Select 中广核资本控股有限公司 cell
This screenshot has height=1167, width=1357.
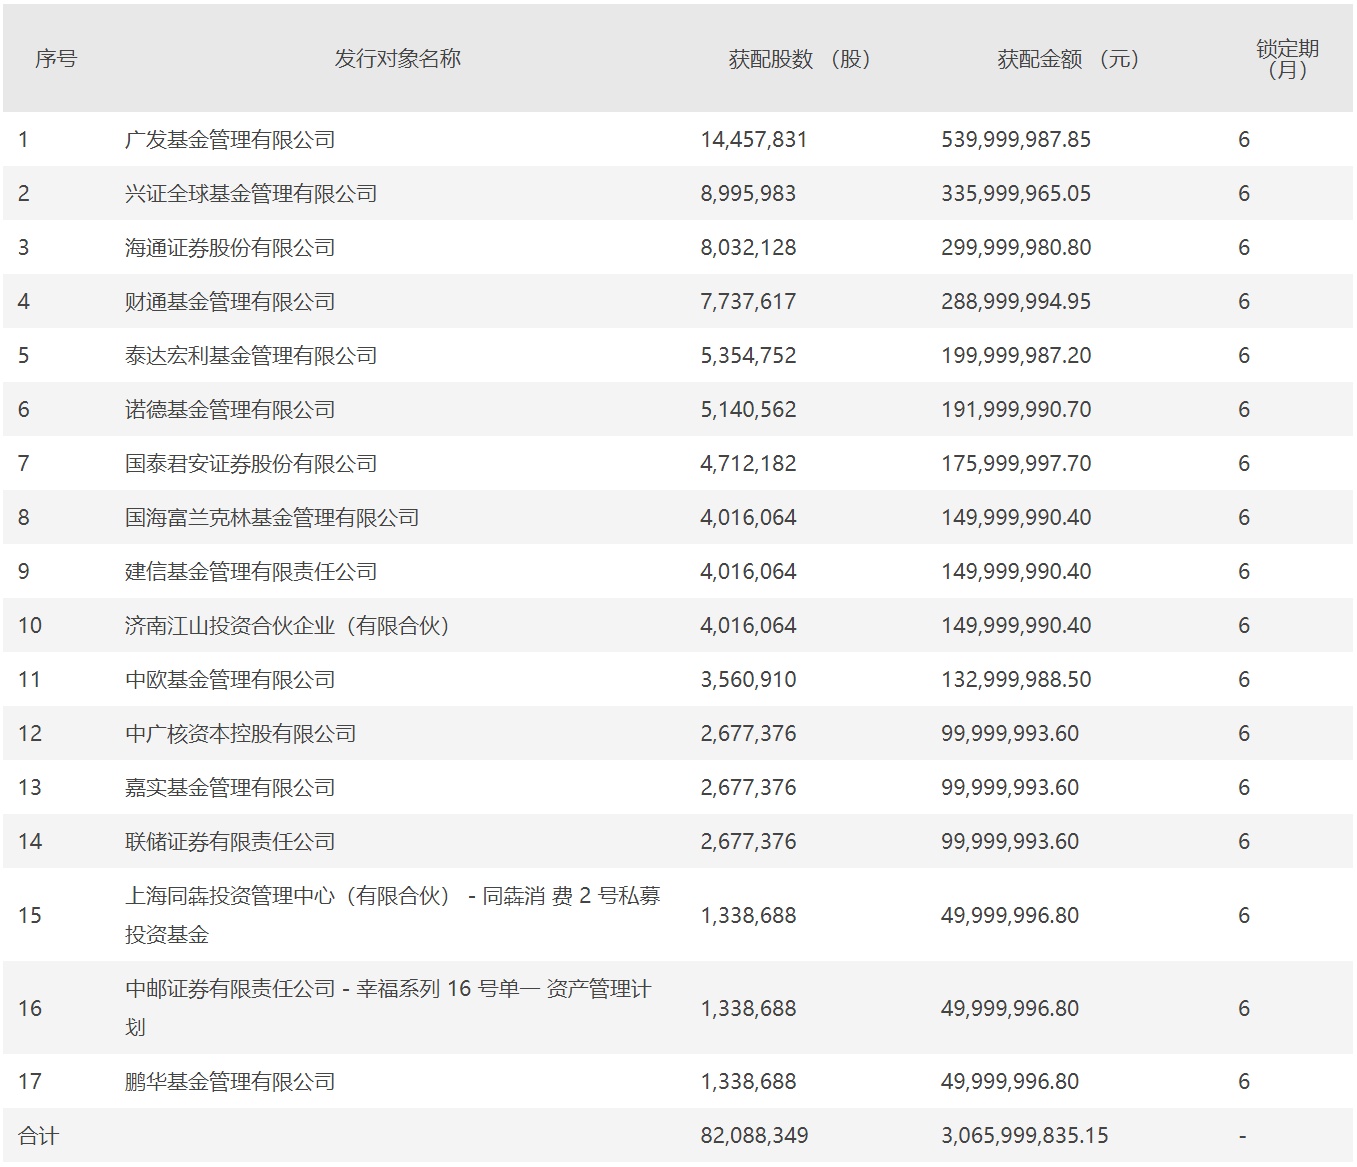[x=241, y=734]
